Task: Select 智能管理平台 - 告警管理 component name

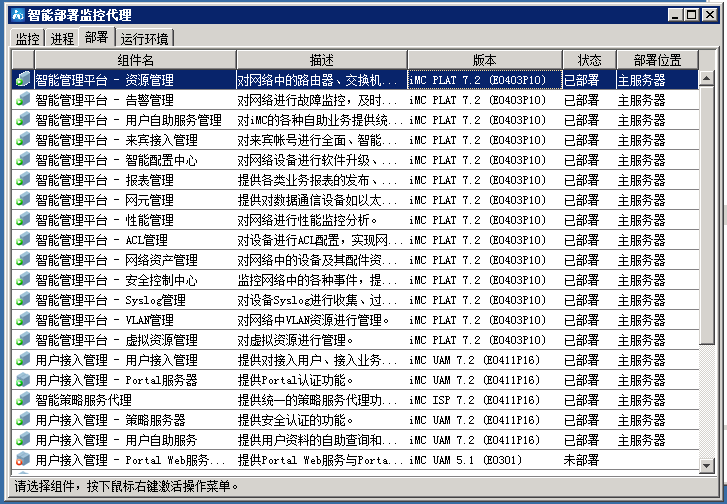Action: 104,100
